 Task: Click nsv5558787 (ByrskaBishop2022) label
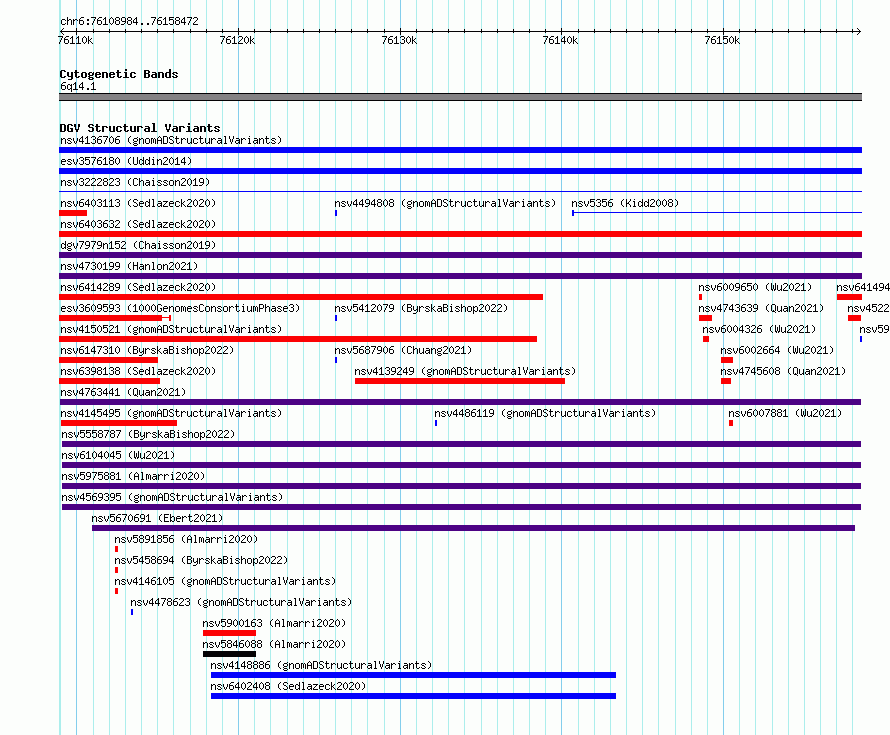point(148,434)
